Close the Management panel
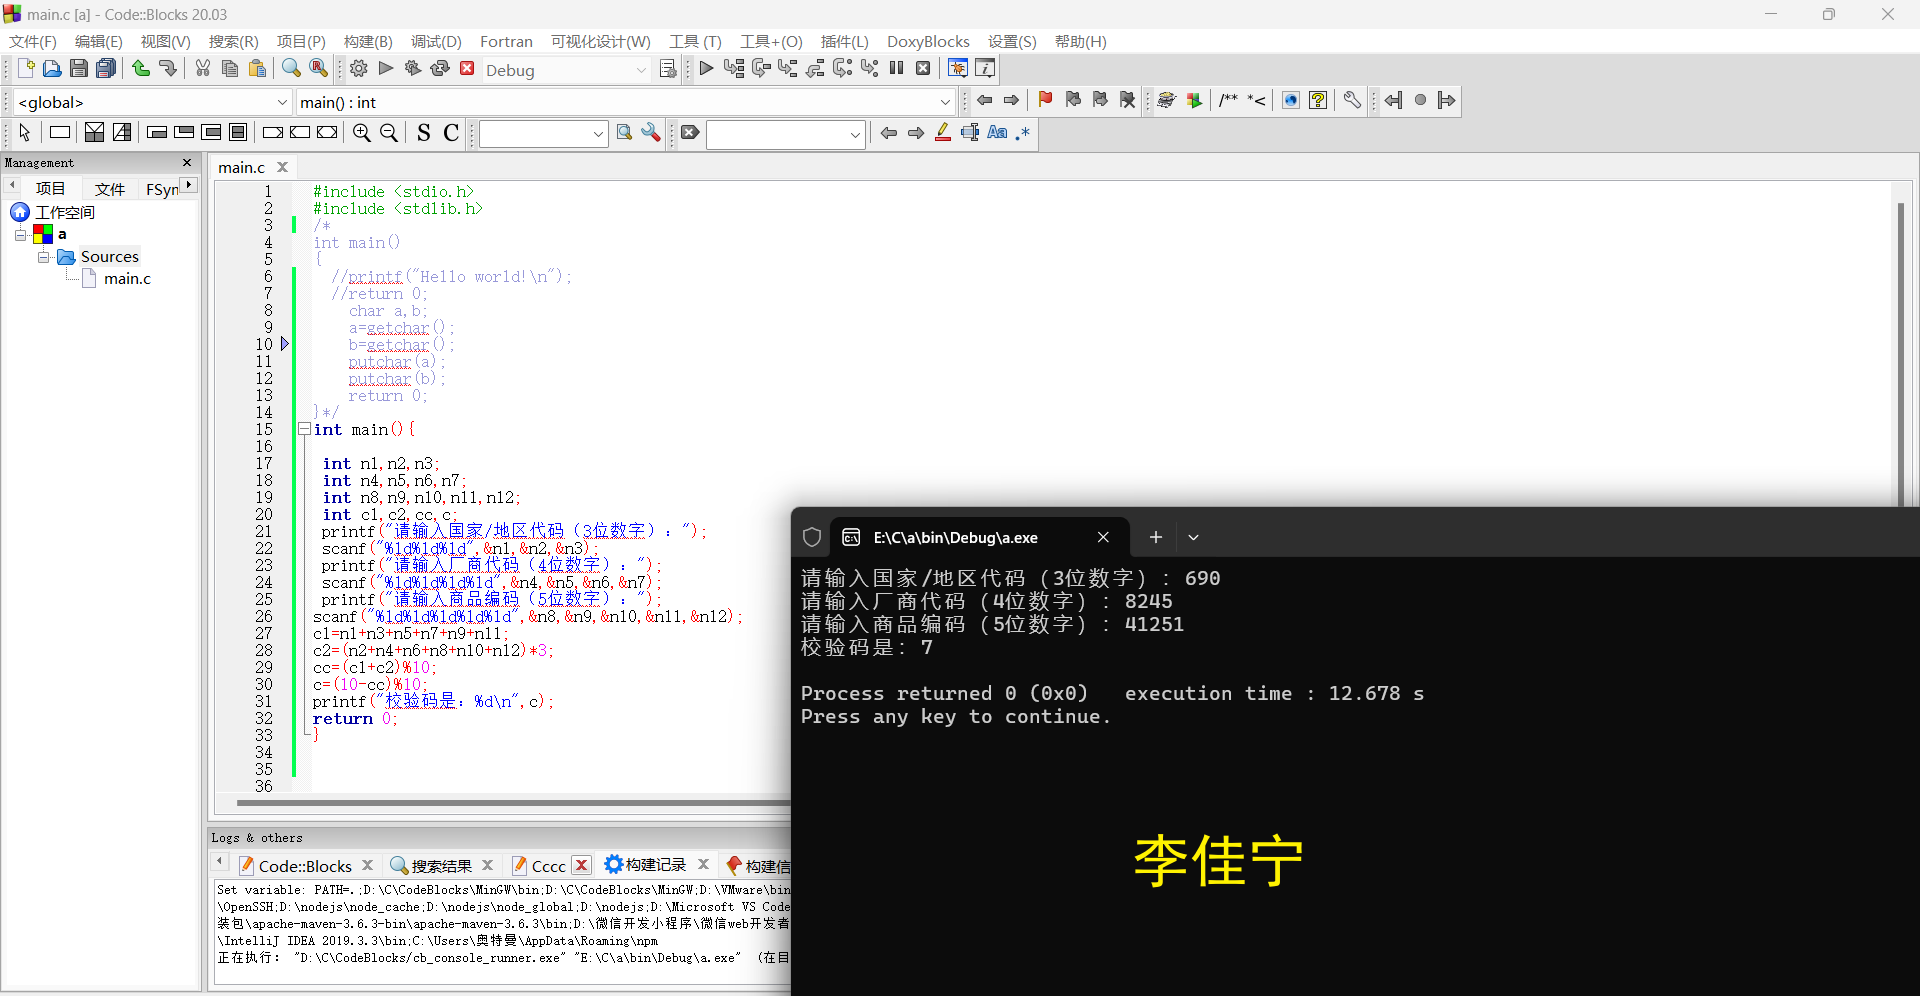Image resolution: width=1920 pixels, height=996 pixels. tap(187, 162)
